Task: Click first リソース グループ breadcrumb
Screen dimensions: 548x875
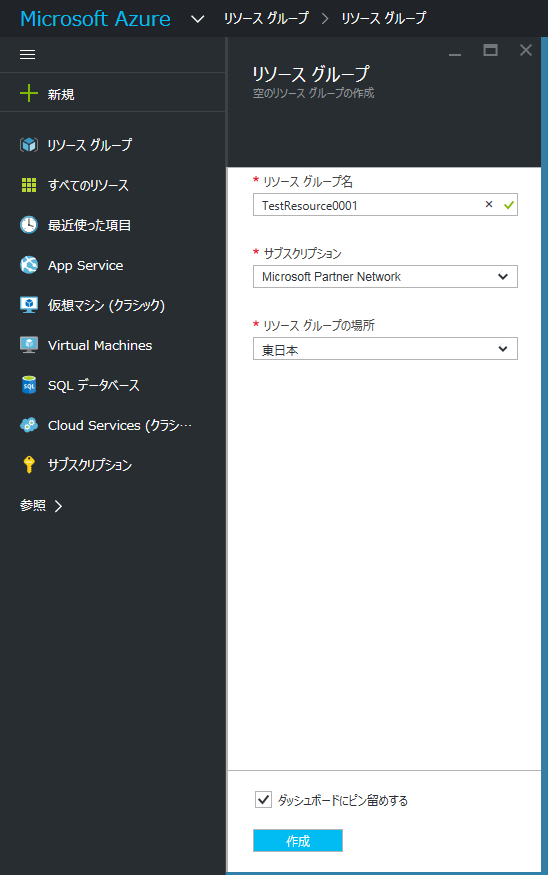Action: [266, 18]
